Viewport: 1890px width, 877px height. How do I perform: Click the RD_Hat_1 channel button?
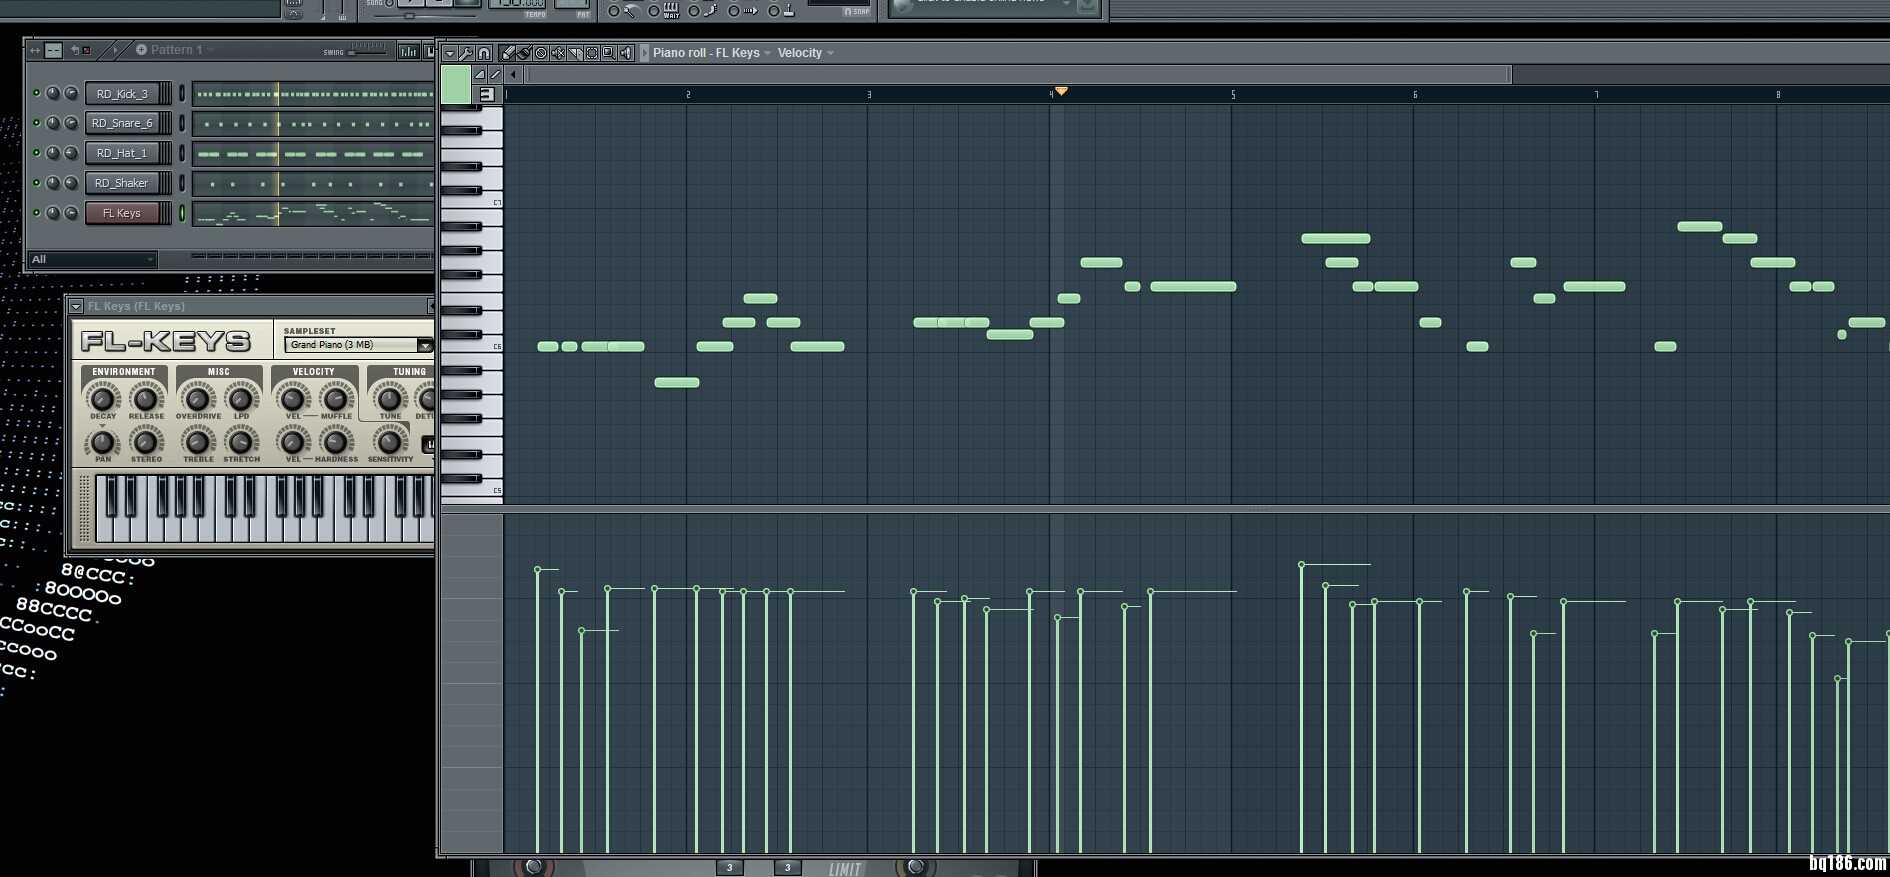coord(122,153)
